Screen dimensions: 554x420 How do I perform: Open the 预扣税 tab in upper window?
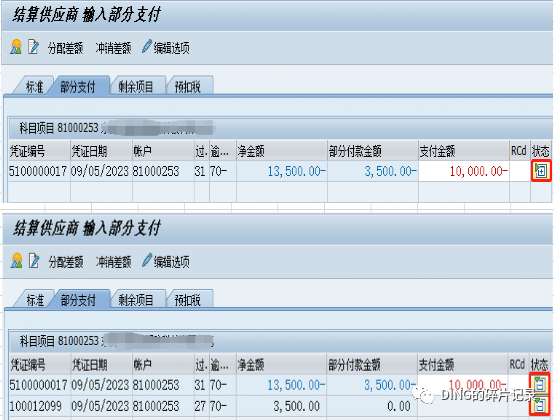[188, 87]
